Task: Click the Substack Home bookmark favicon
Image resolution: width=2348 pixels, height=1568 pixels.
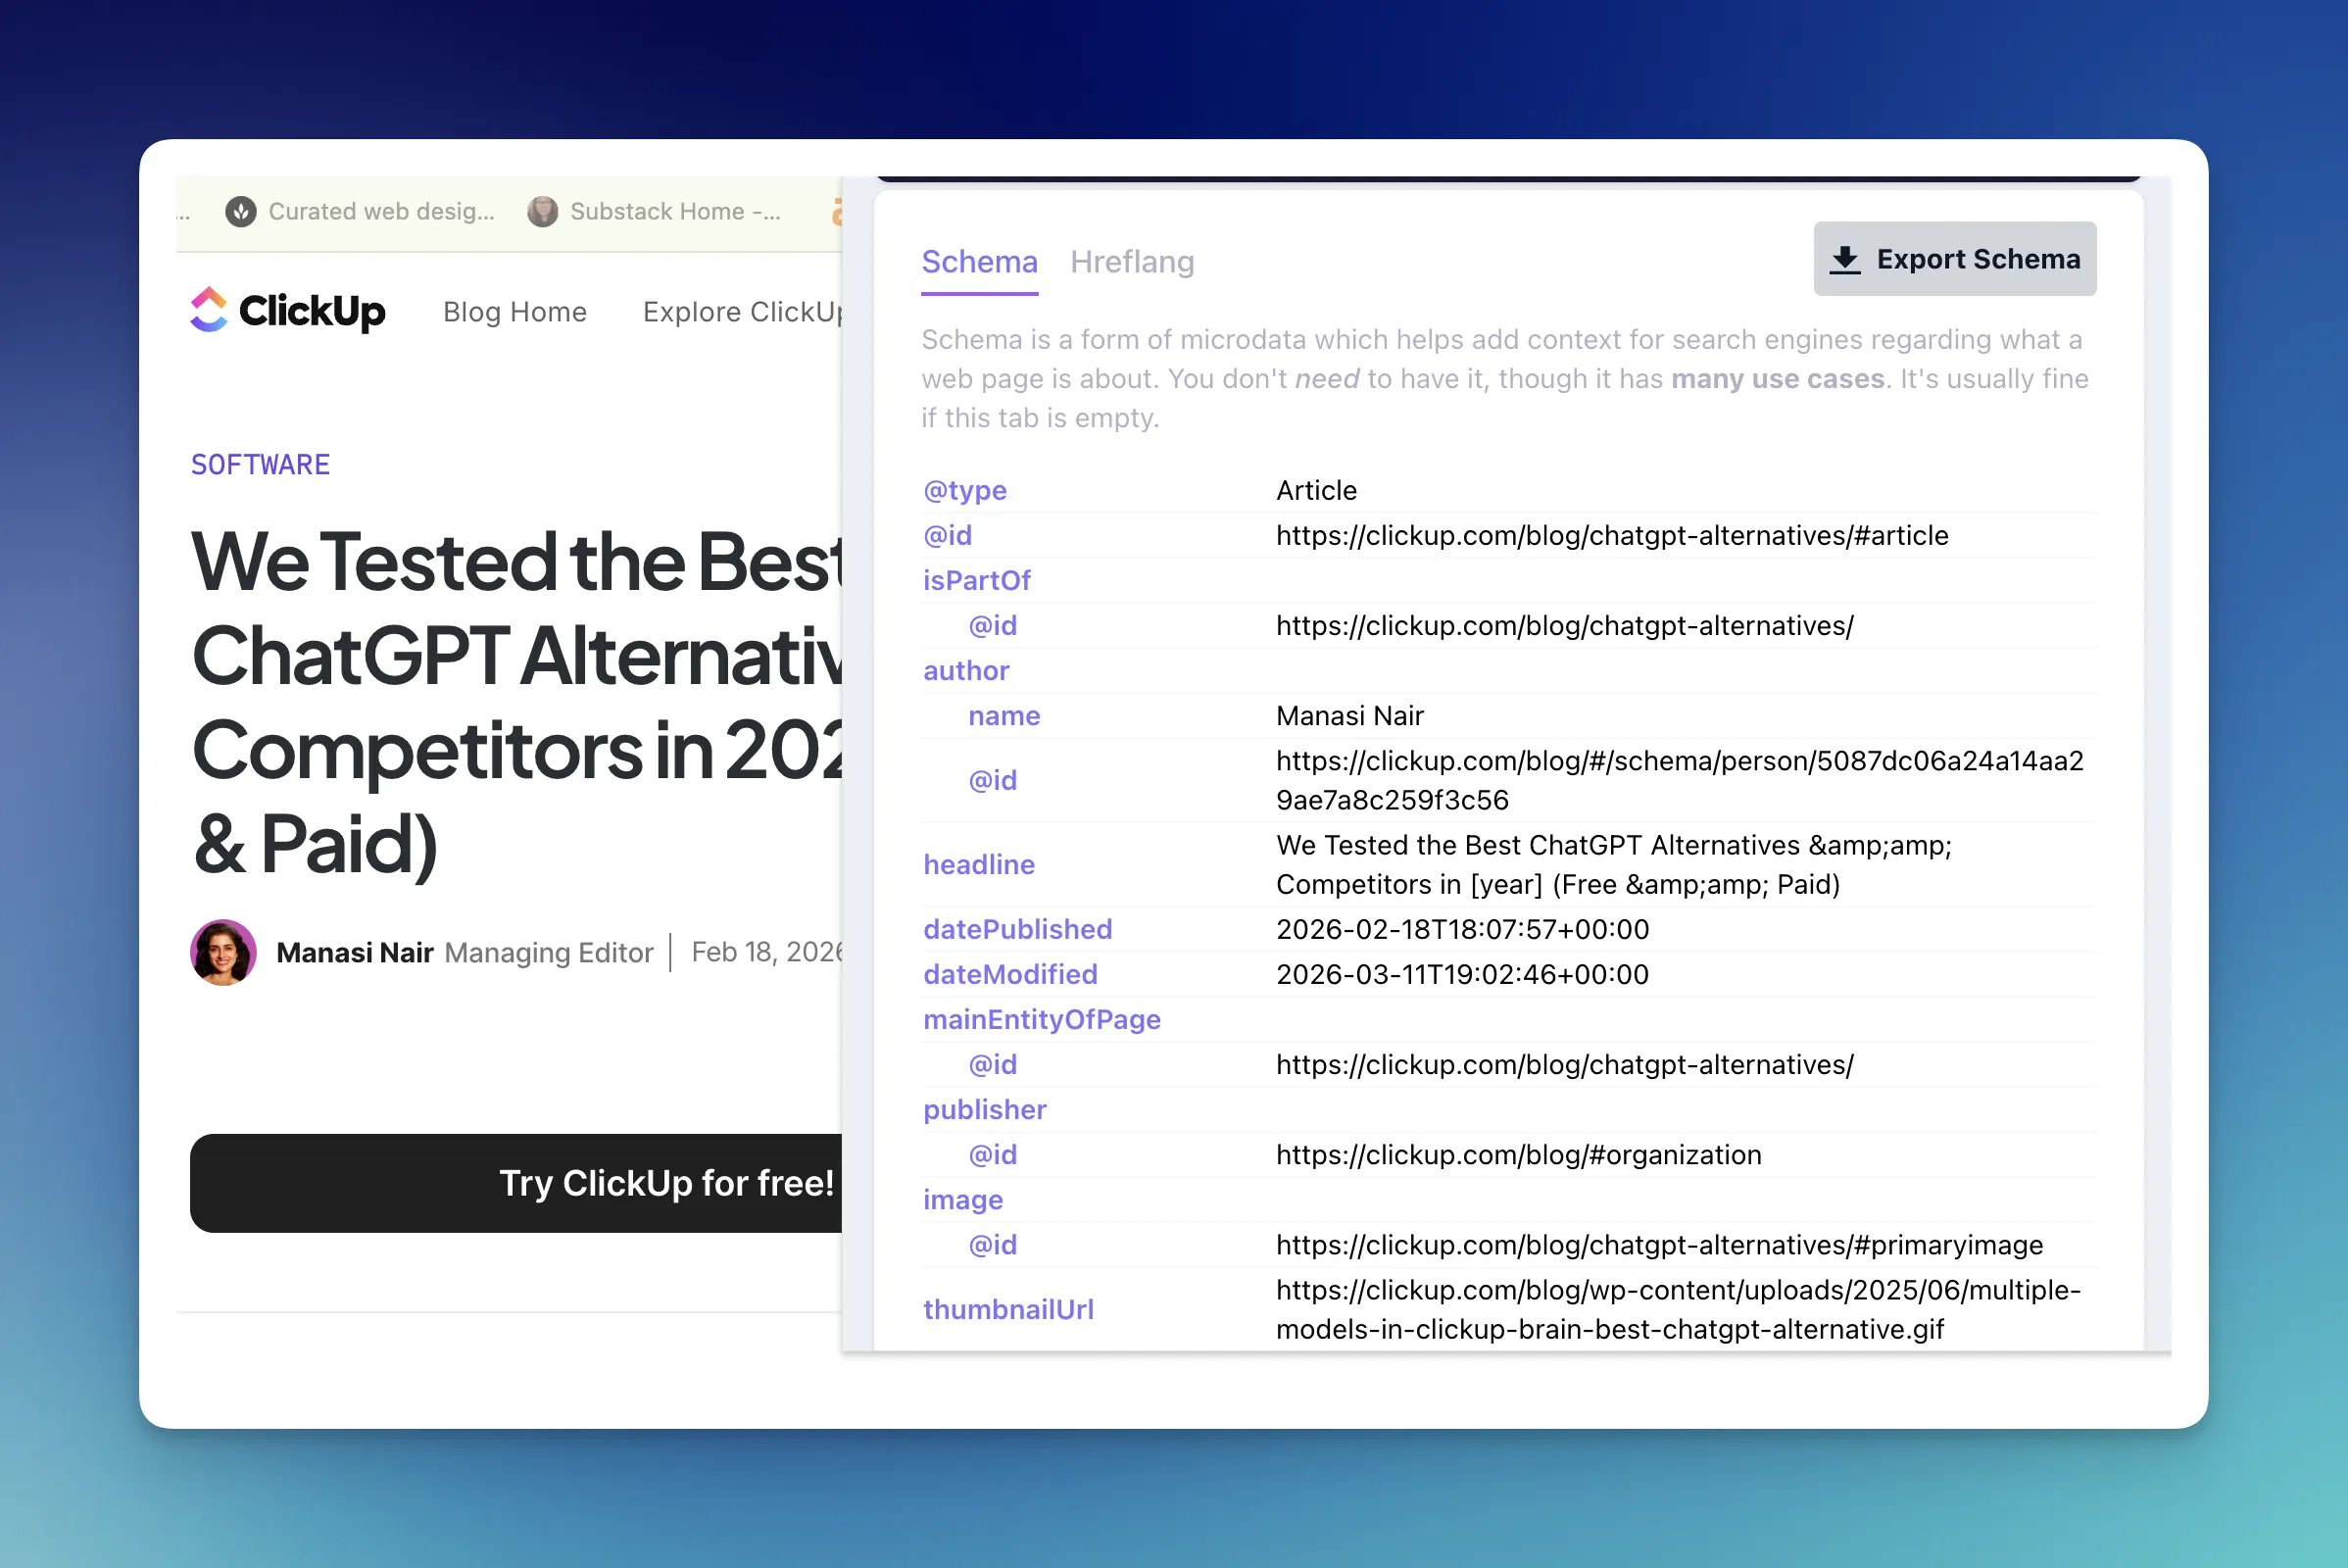Action: [x=542, y=211]
